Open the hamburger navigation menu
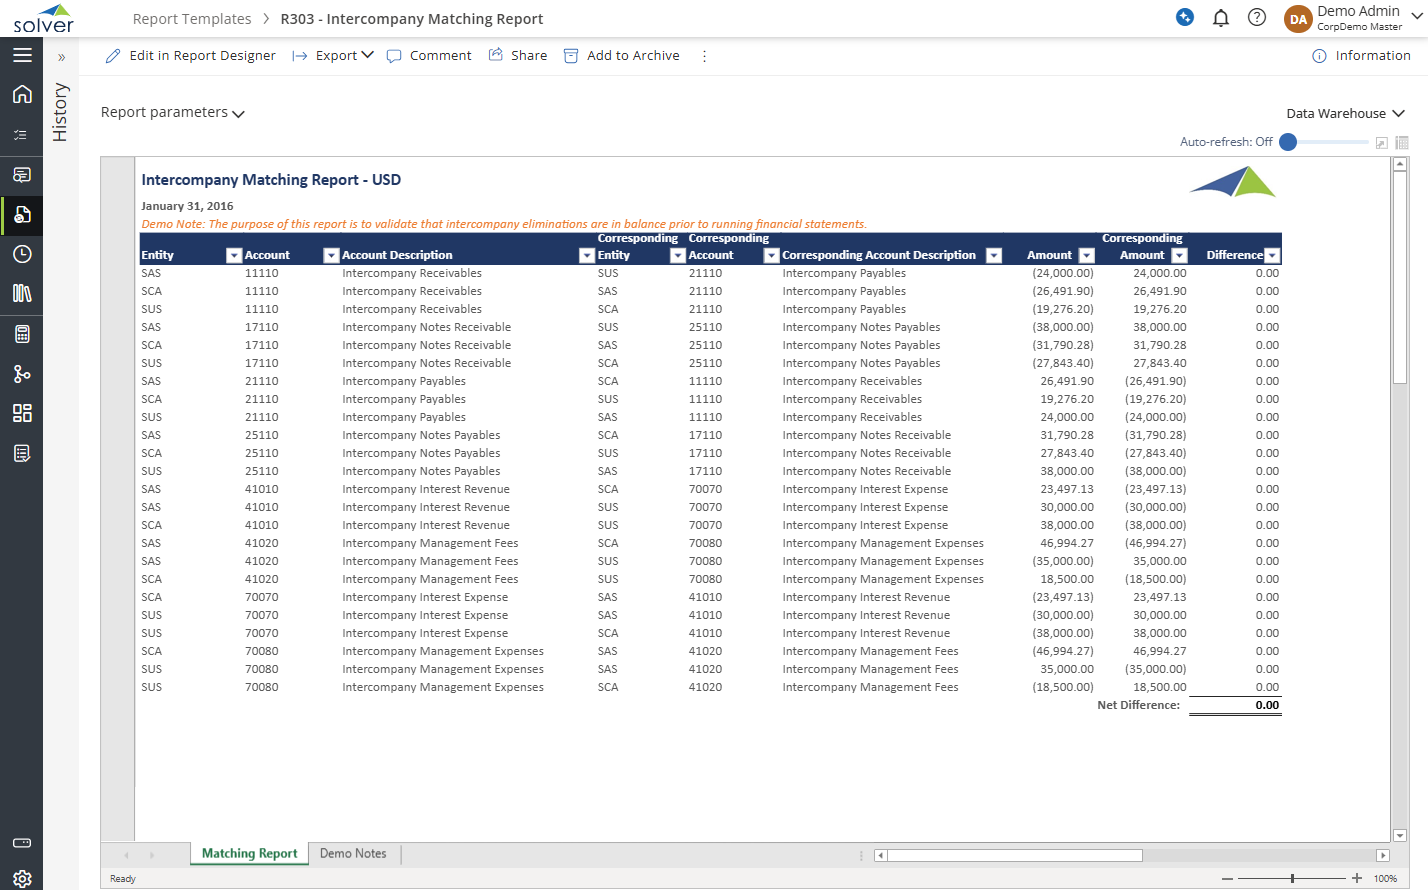 [x=22, y=56]
